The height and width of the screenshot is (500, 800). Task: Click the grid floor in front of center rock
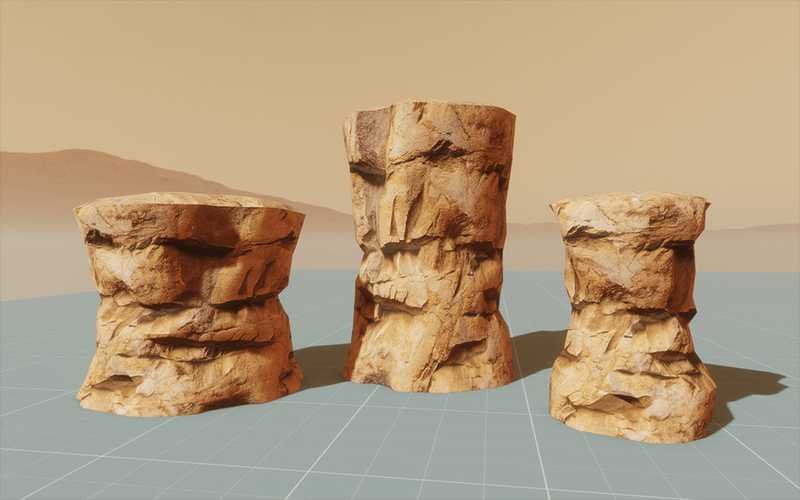(x=430, y=440)
